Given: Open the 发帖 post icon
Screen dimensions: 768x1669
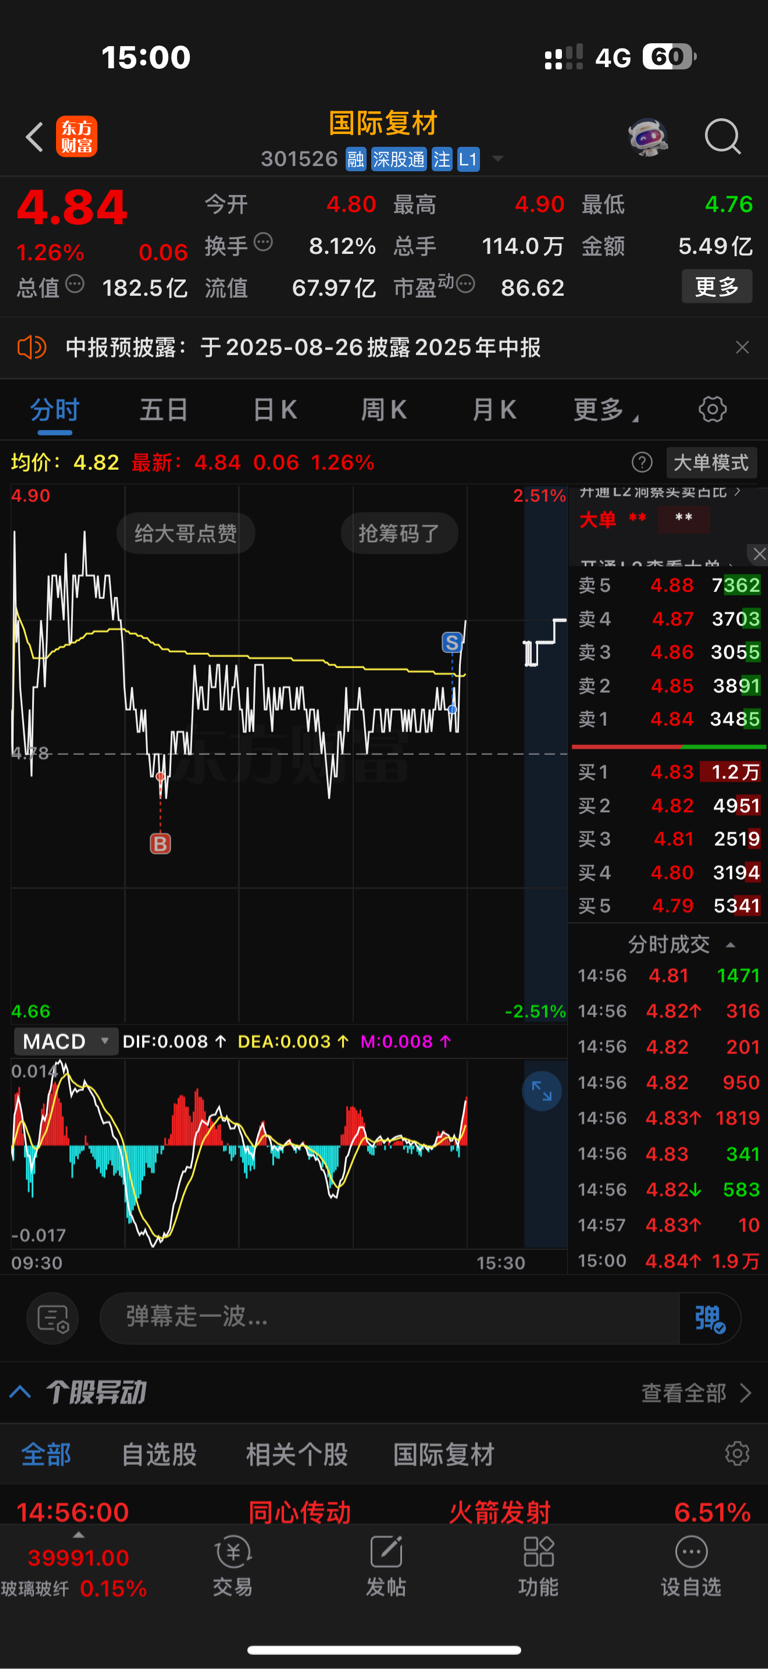Looking at the screenshot, I should pos(386,1566).
